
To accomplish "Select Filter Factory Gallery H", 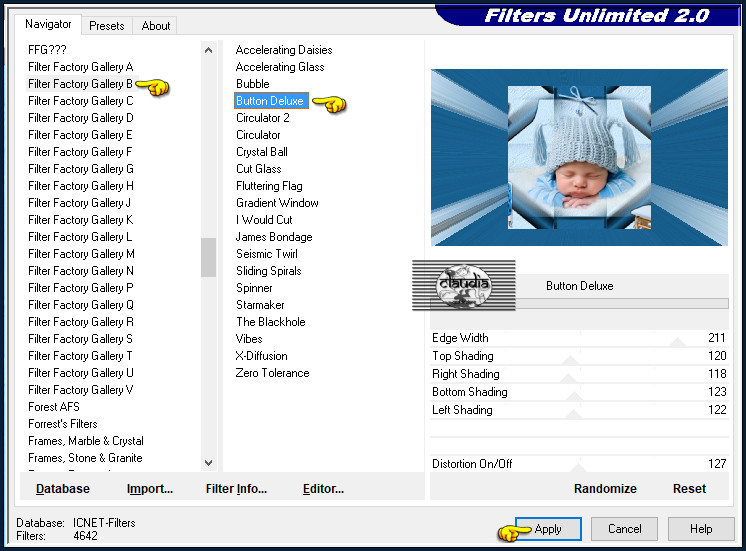I will [80, 186].
